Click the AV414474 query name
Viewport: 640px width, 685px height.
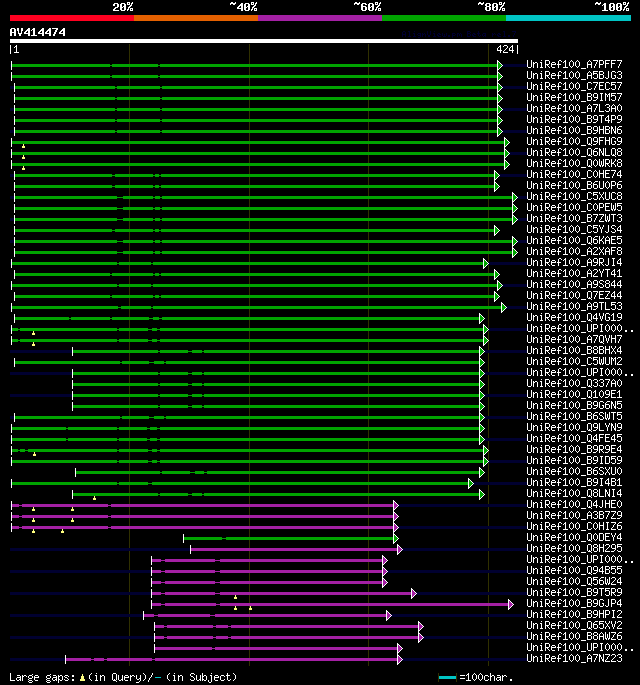(38, 32)
